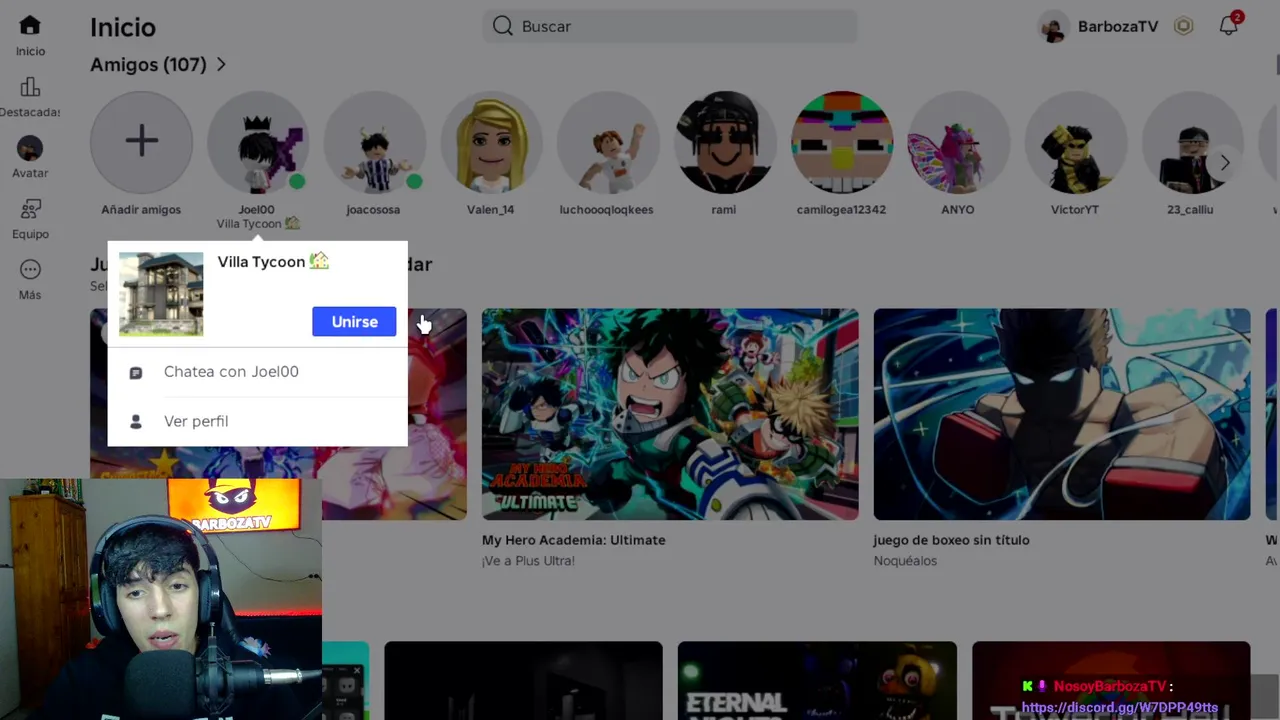
Task: Open the dark game thumbnail left of Eternal Nights
Action: (x=523, y=681)
